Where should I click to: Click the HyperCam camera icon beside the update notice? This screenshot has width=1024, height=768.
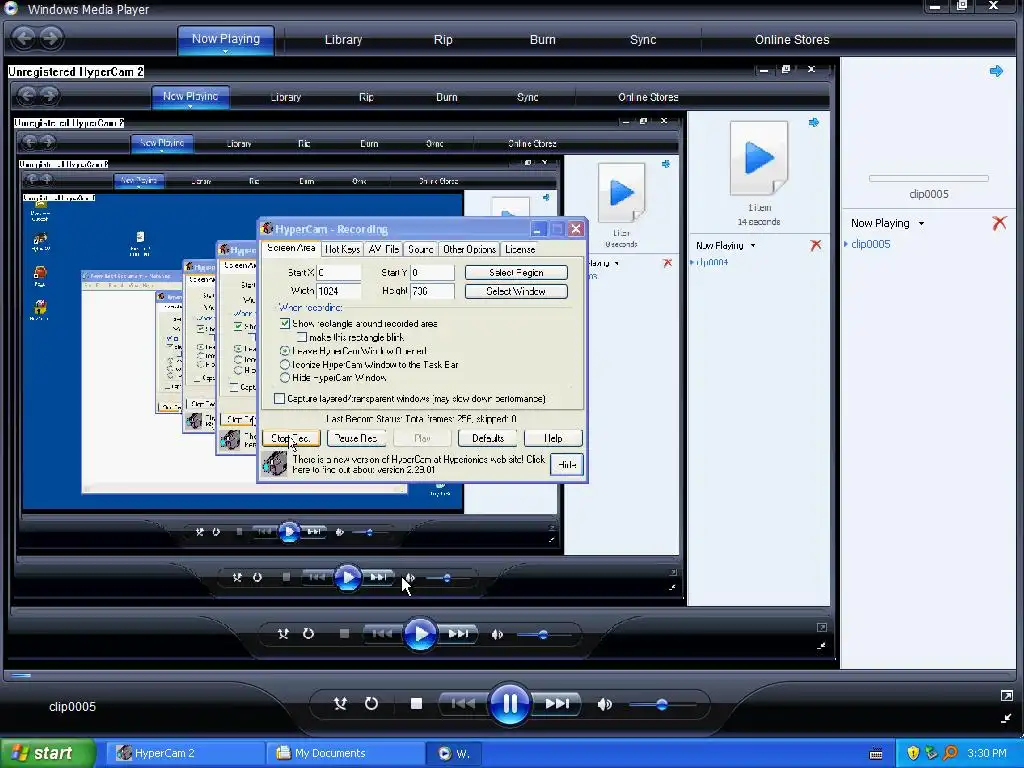pos(274,464)
